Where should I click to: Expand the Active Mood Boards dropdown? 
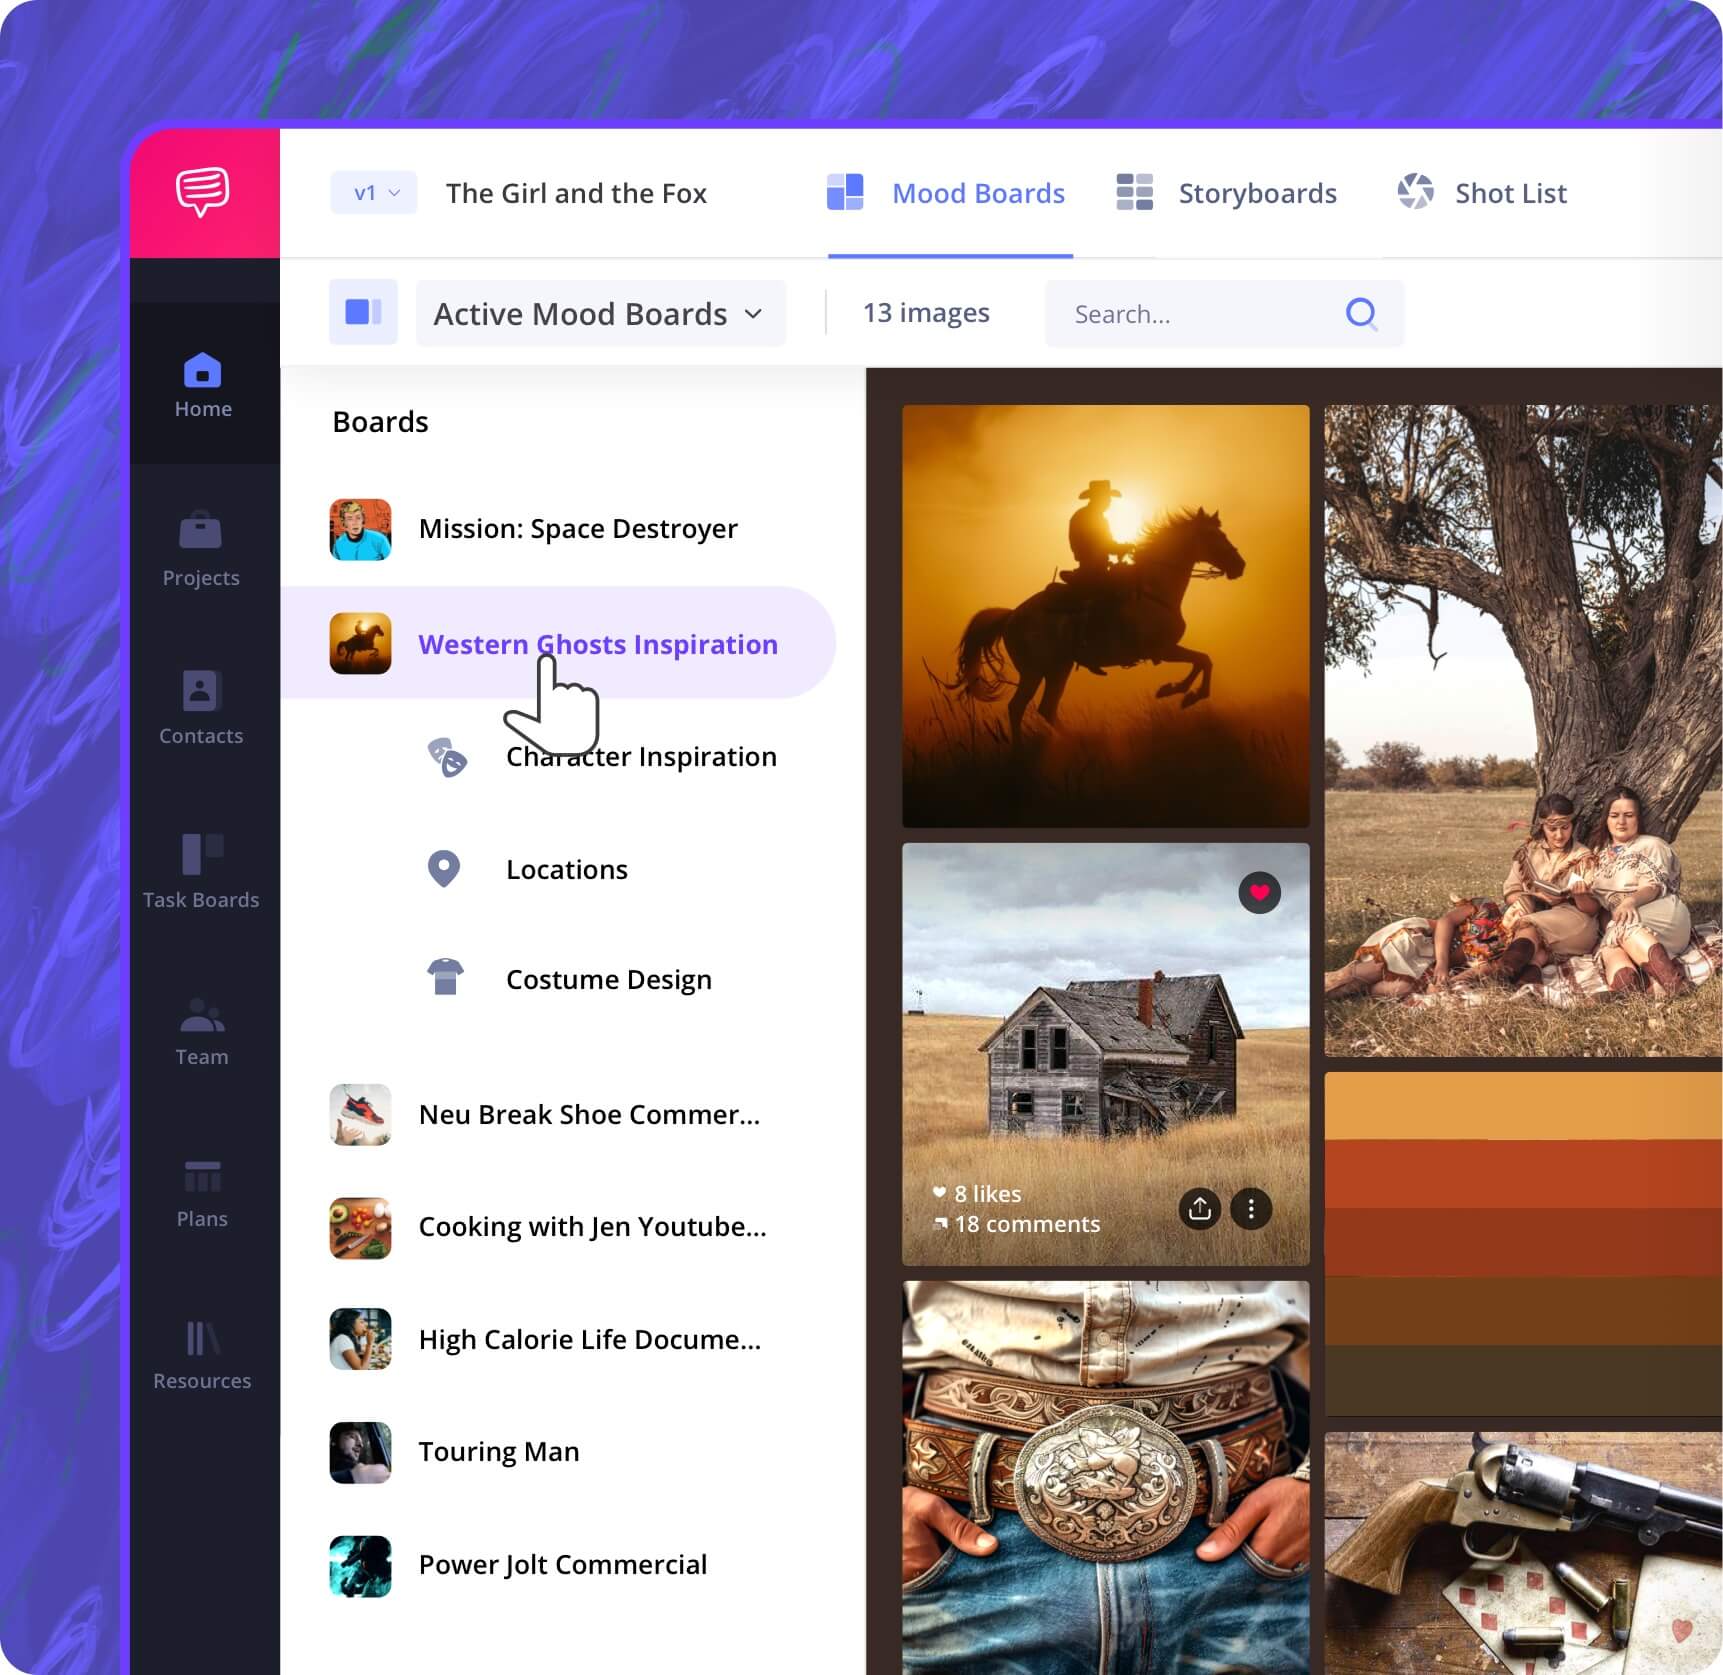598,313
